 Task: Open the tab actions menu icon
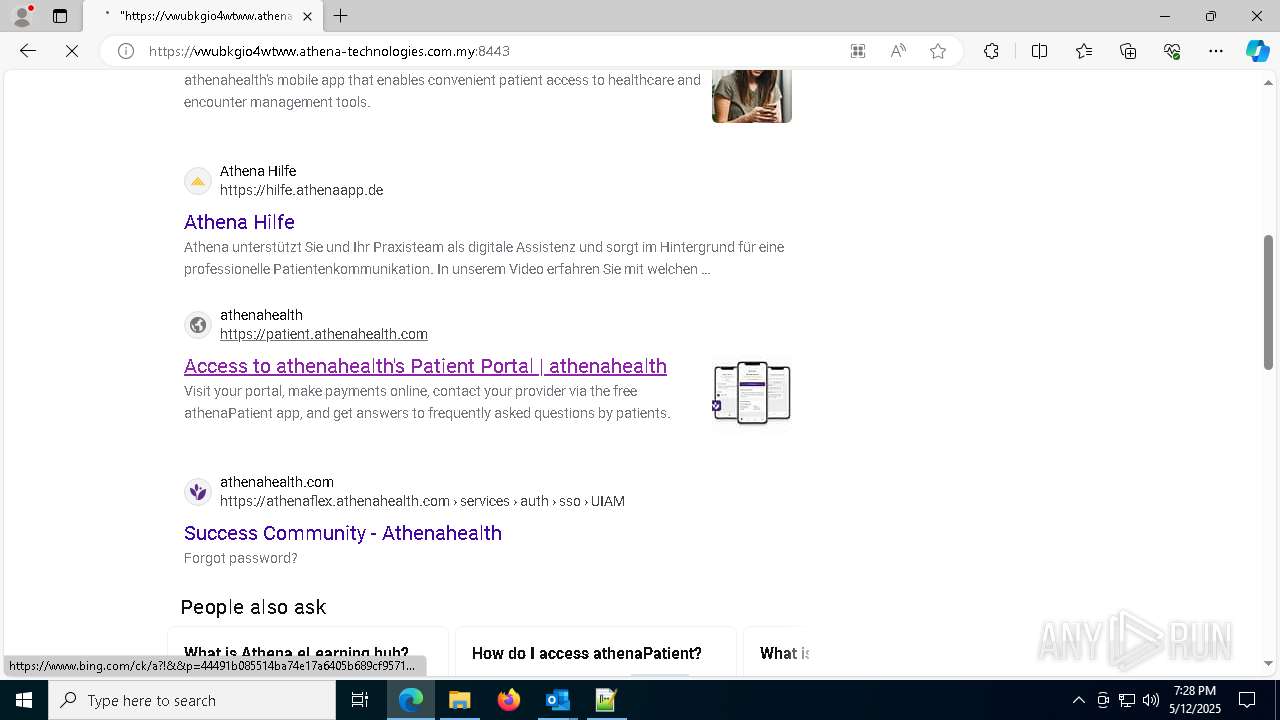click(x=60, y=16)
